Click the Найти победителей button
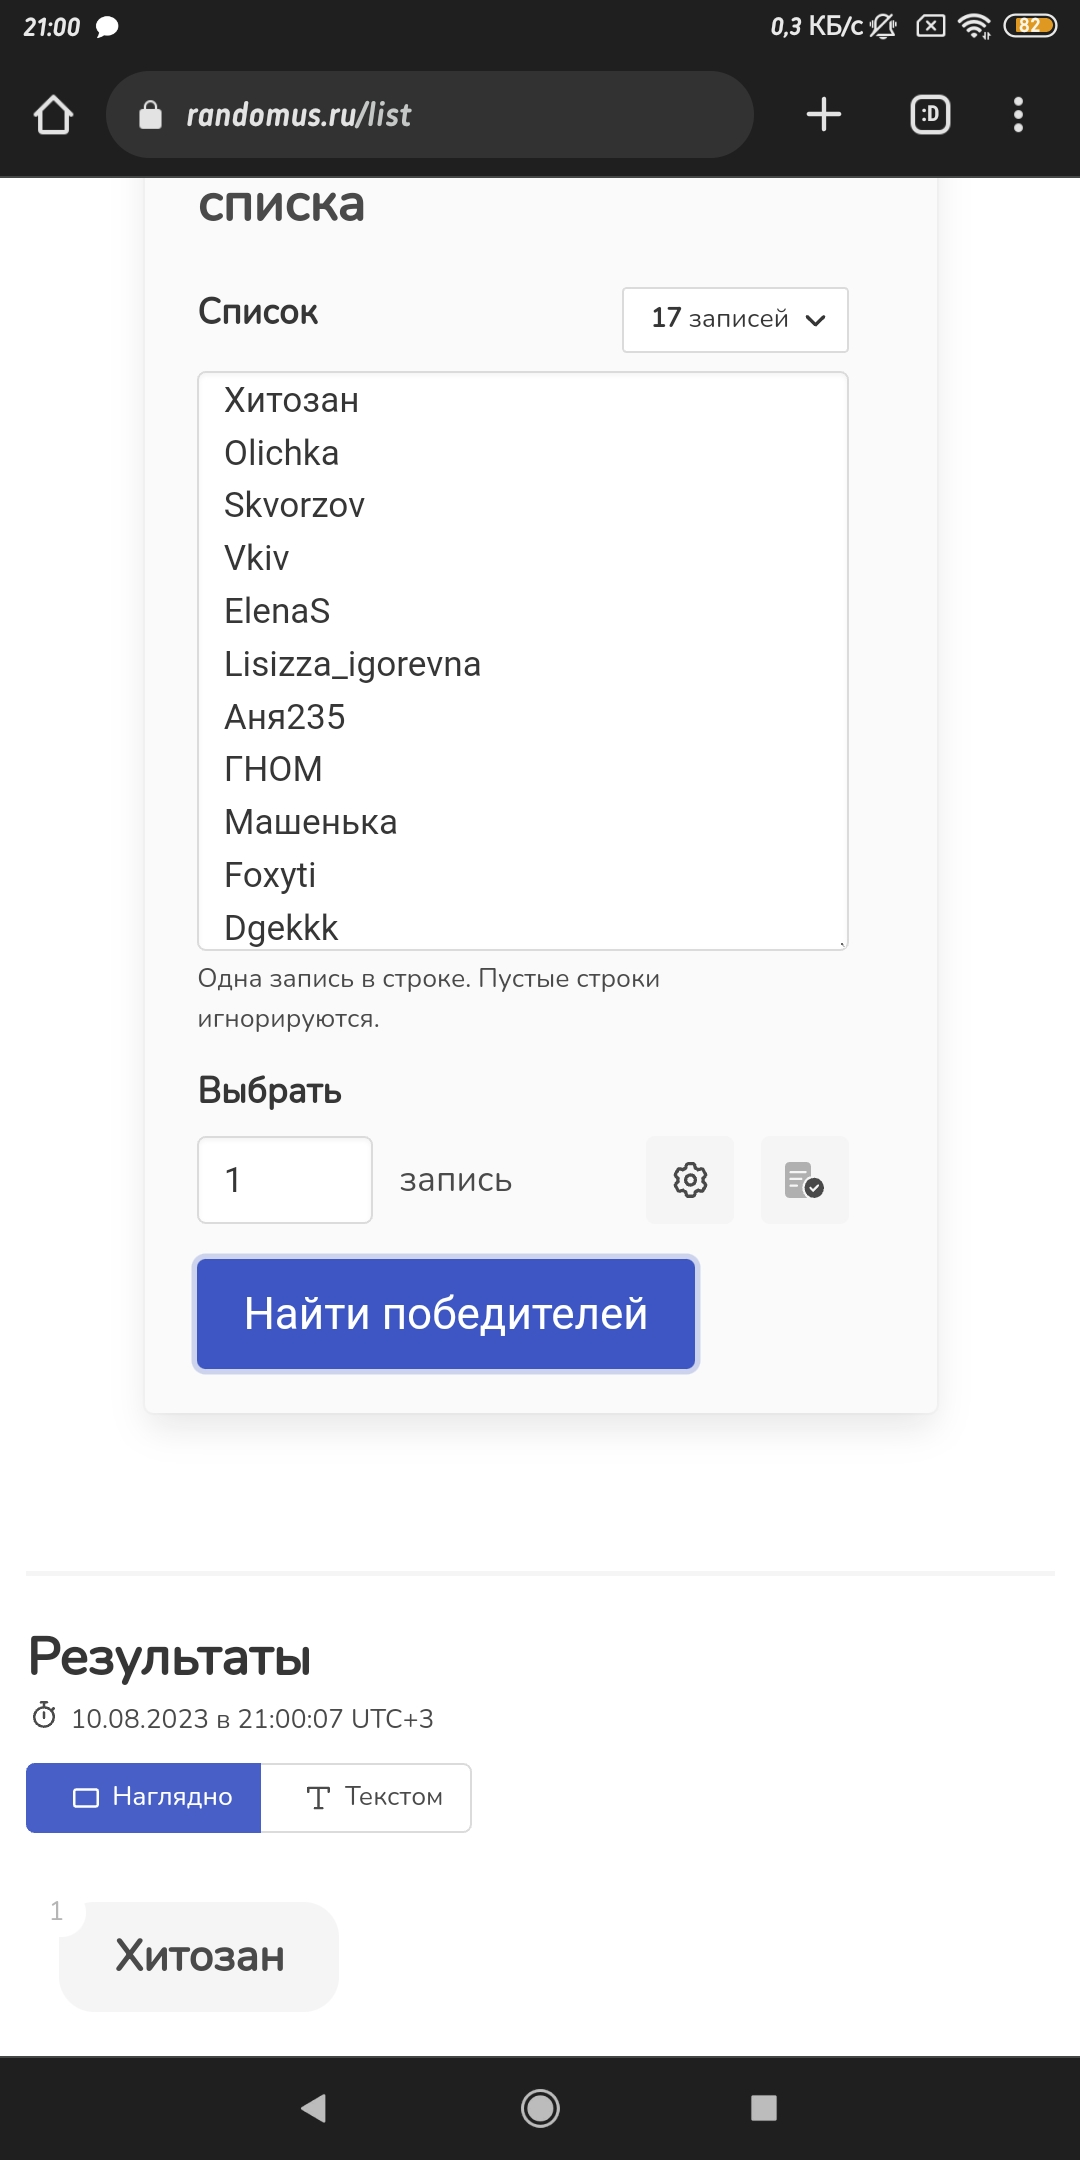 (x=446, y=1314)
